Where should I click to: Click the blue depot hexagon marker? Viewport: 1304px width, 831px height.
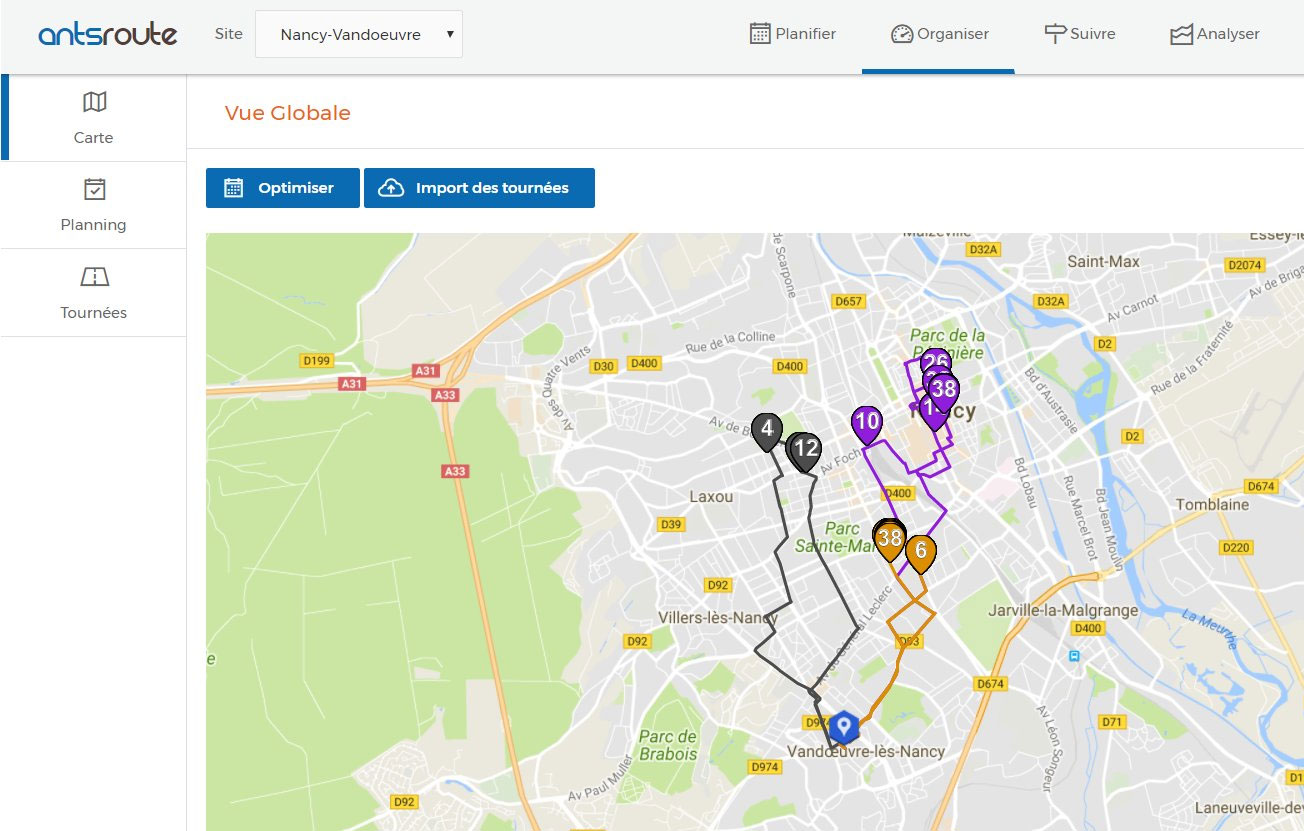[844, 727]
